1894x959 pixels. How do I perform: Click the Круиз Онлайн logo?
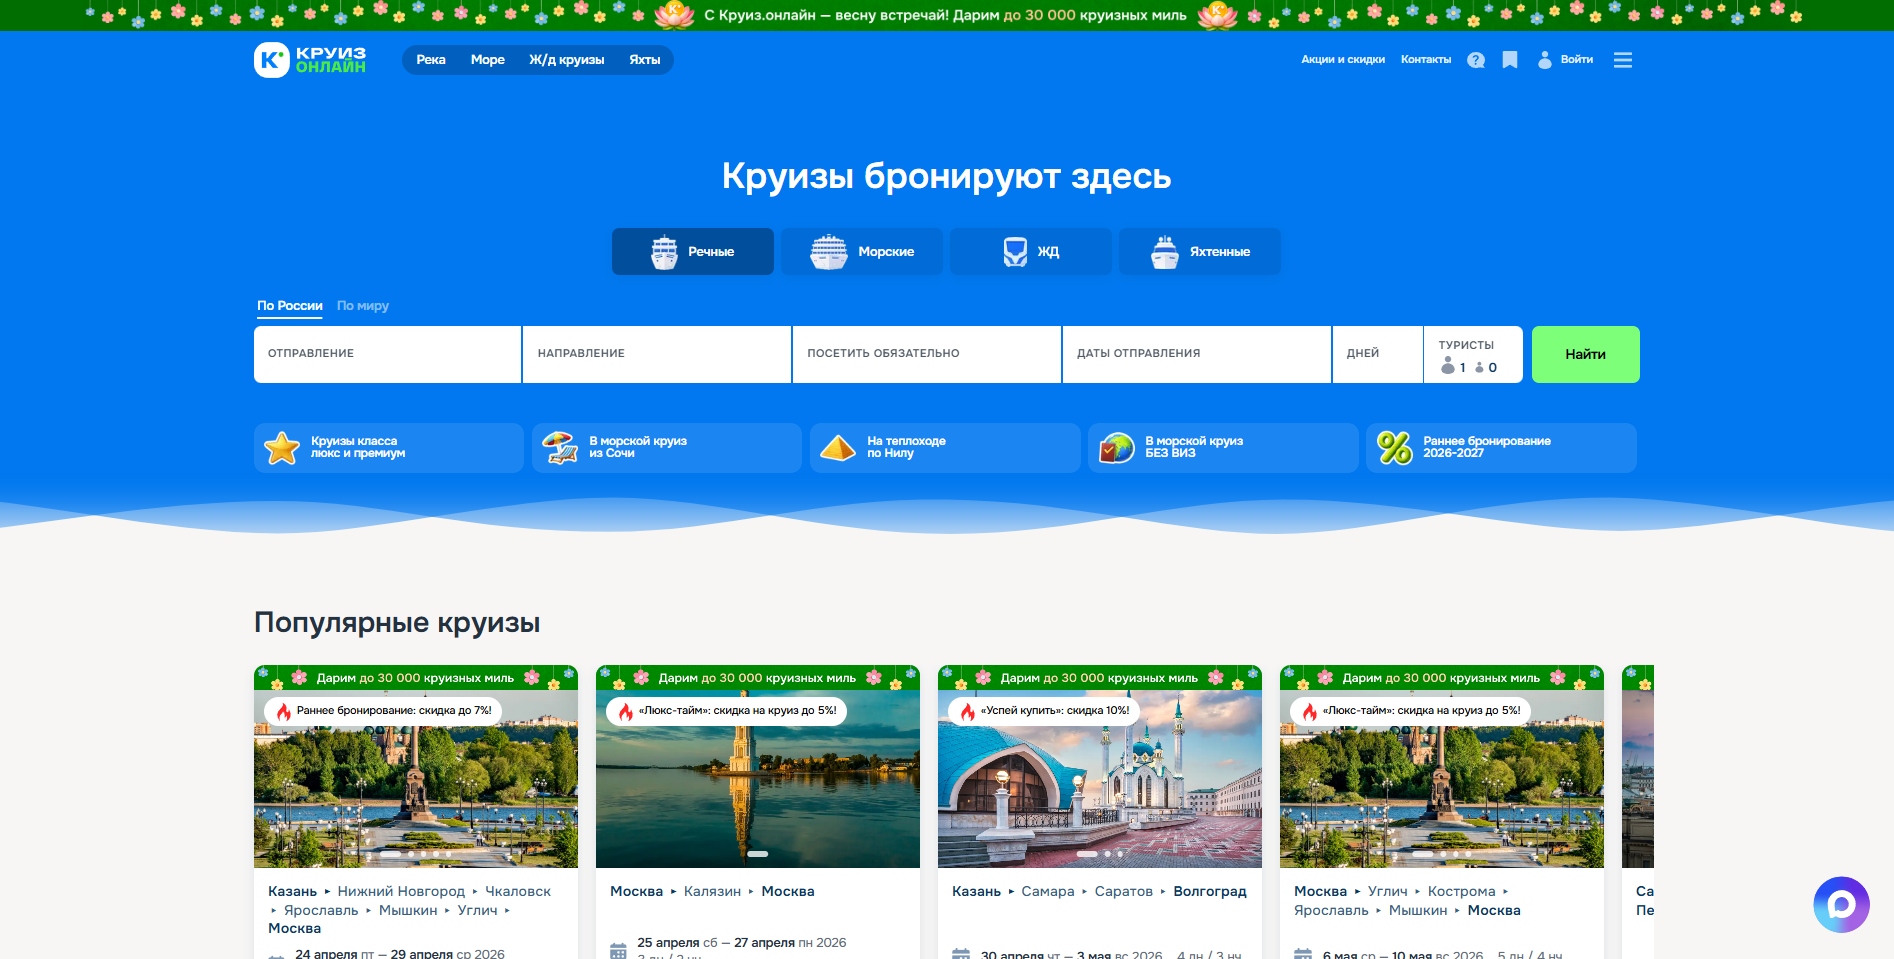click(310, 60)
